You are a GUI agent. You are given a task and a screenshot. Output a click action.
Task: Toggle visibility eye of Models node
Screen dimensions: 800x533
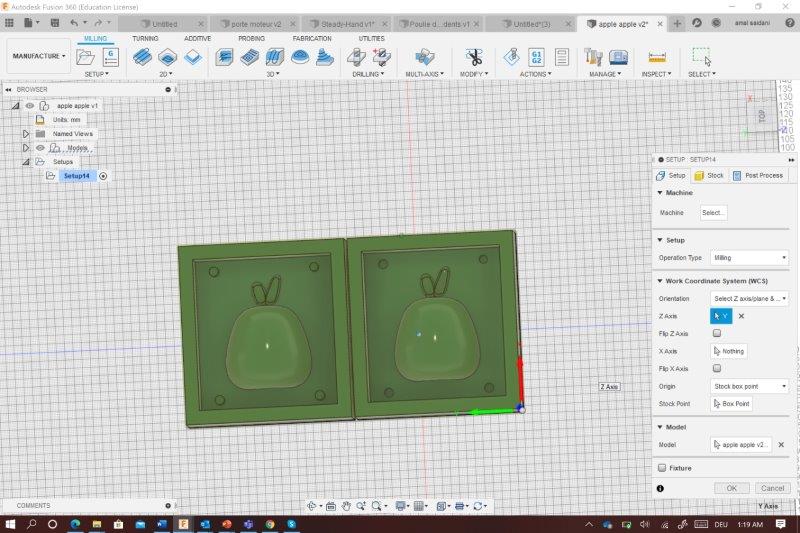tap(40, 148)
